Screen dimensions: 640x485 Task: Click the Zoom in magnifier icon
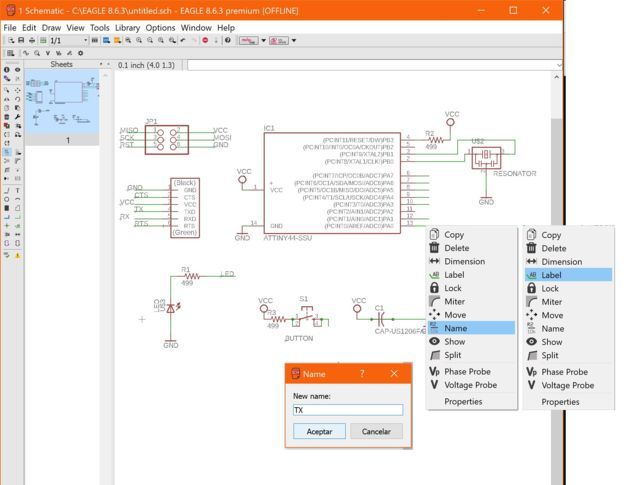click(x=139, y=40)
